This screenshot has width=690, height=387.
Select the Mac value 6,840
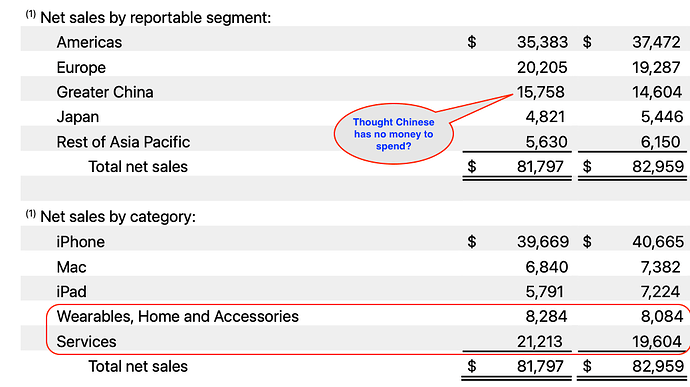(x=547, y=267)
